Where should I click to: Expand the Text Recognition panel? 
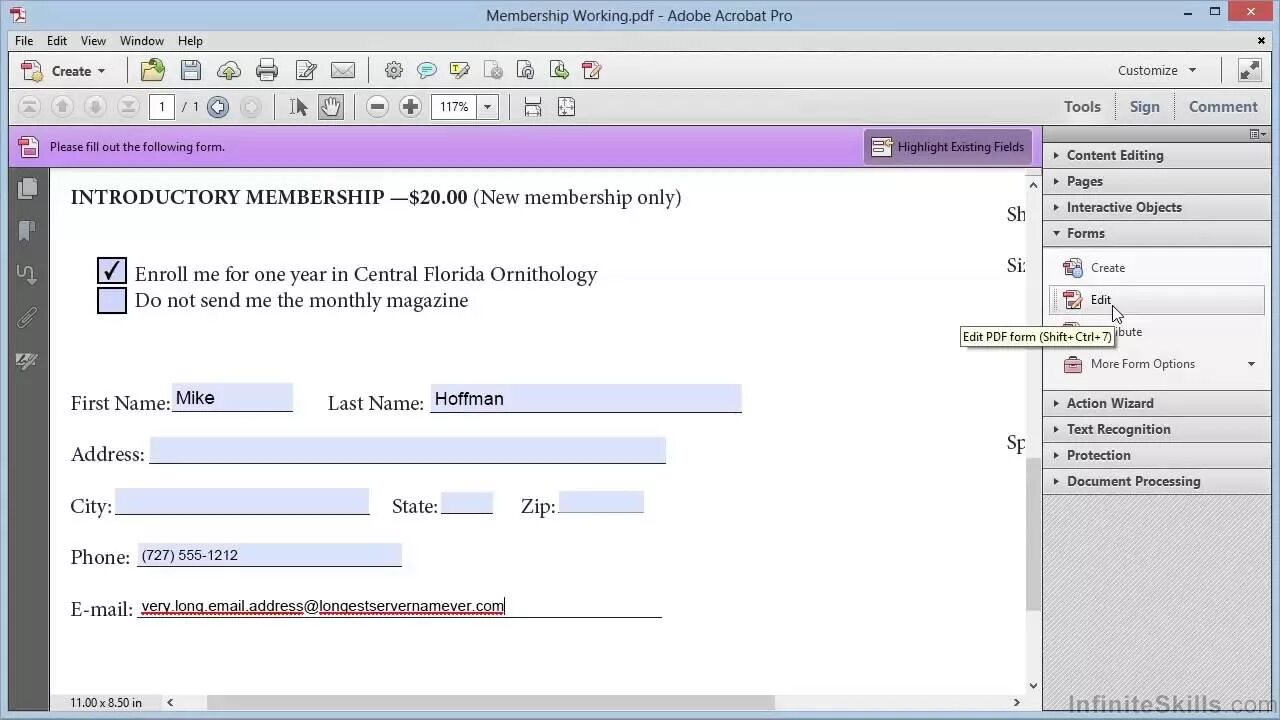tap(1157, 429)
